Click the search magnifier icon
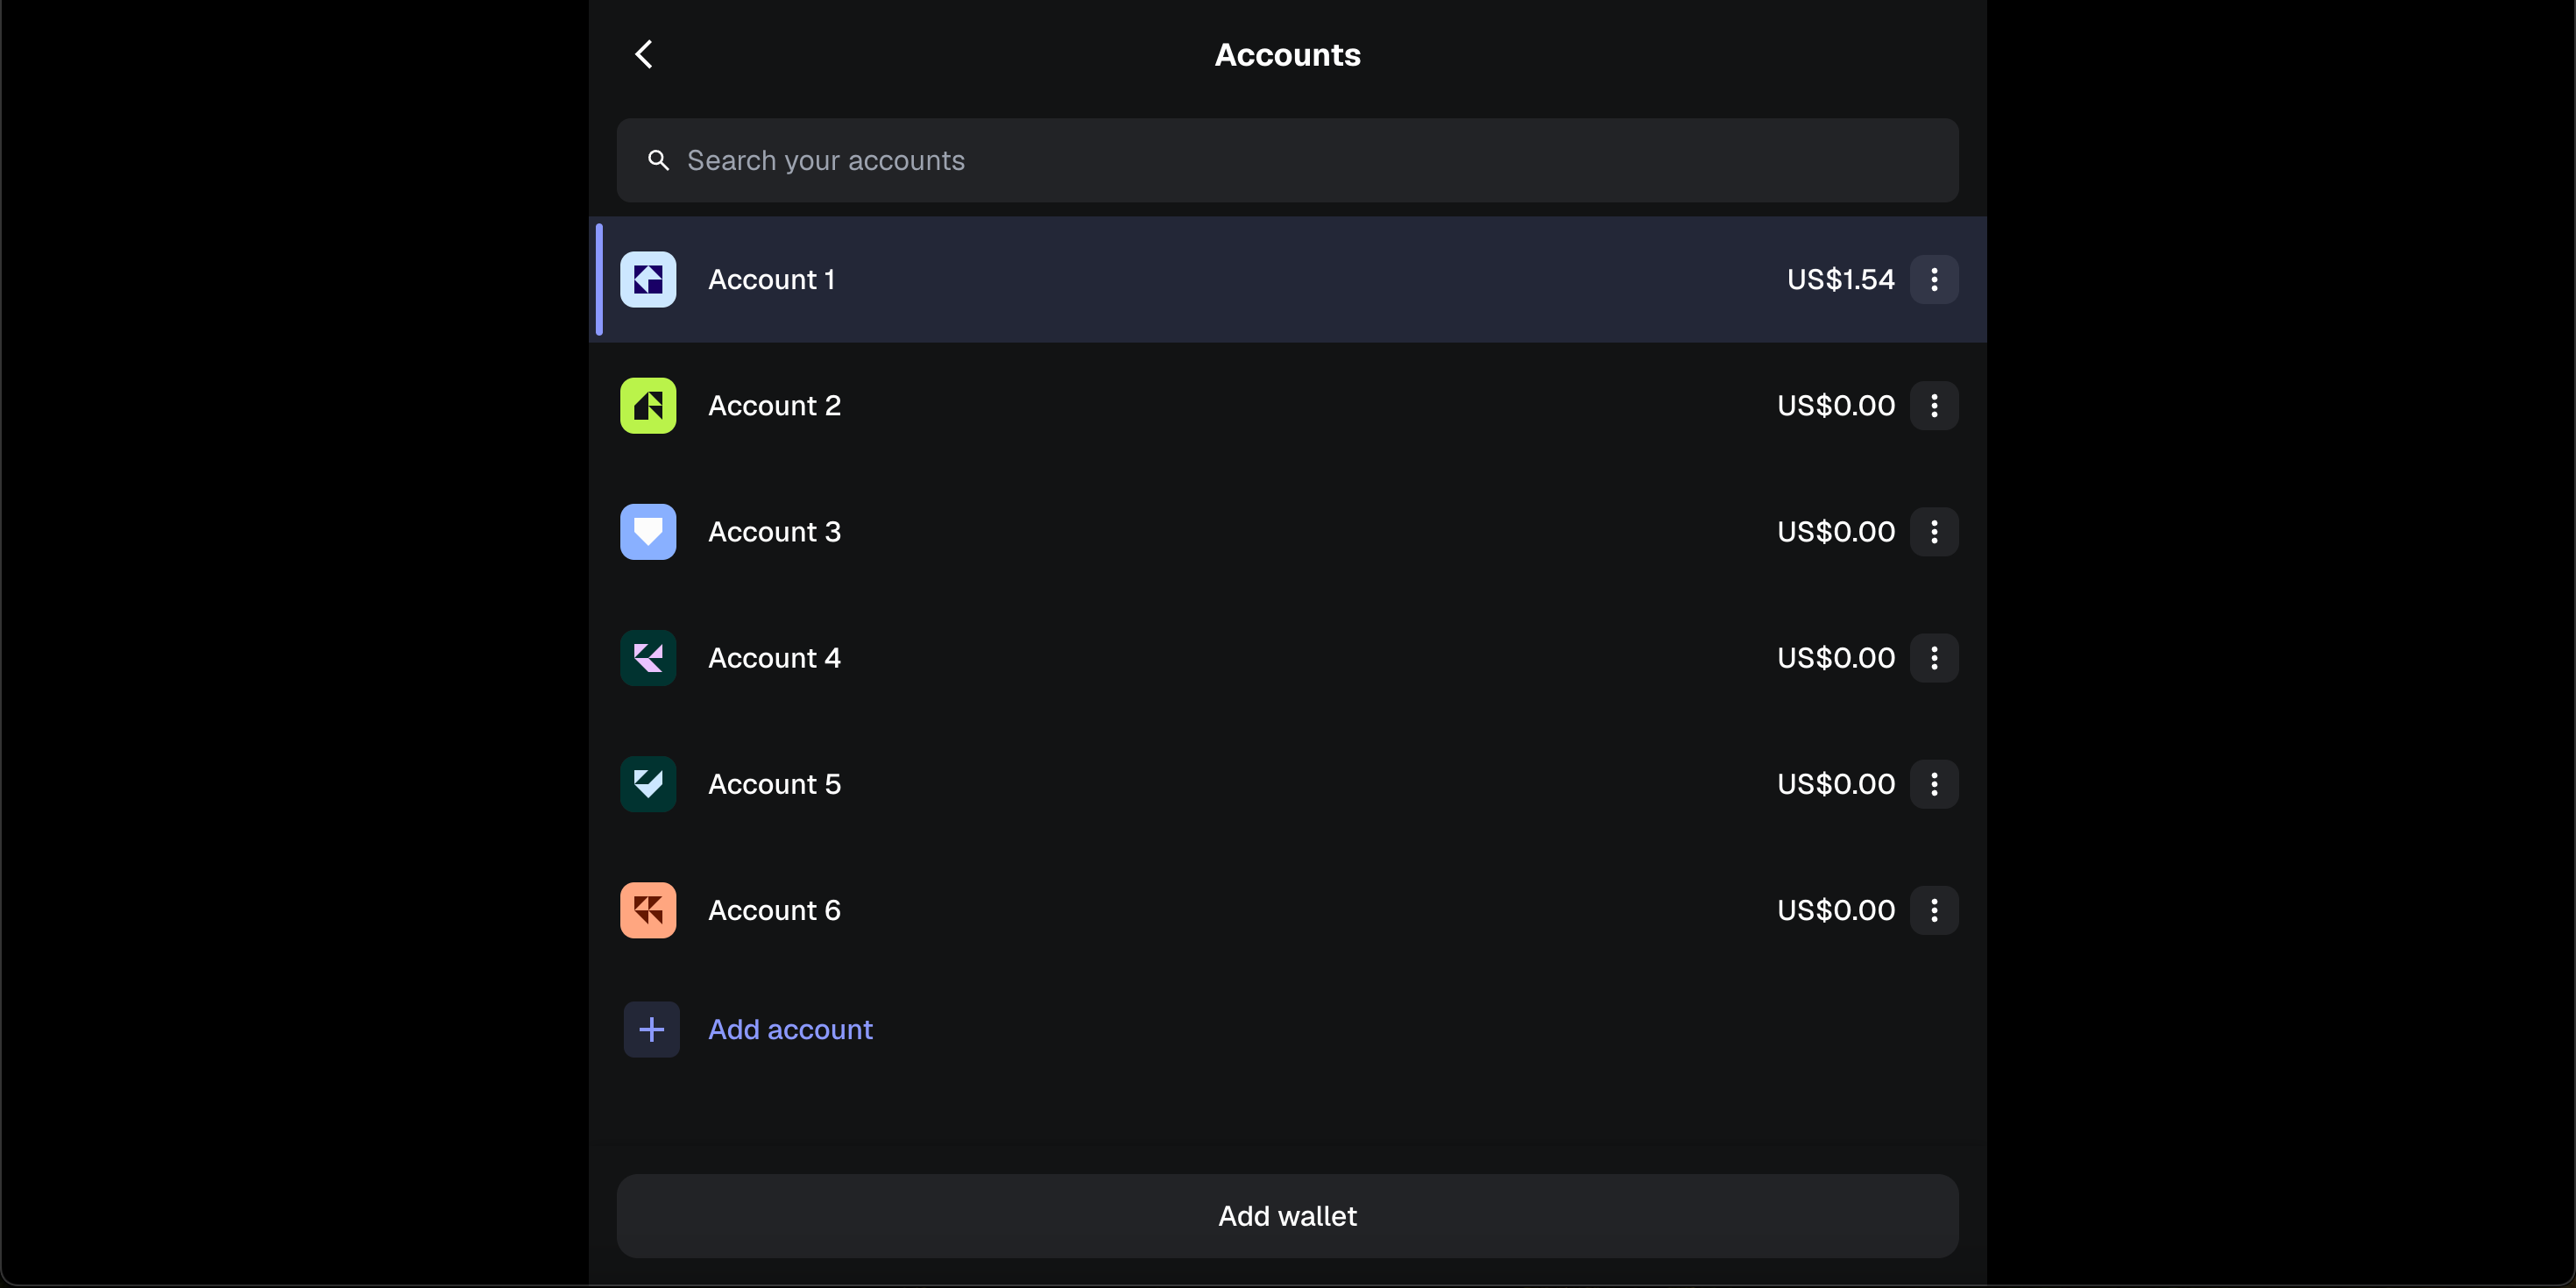 [x=658, y=160]
